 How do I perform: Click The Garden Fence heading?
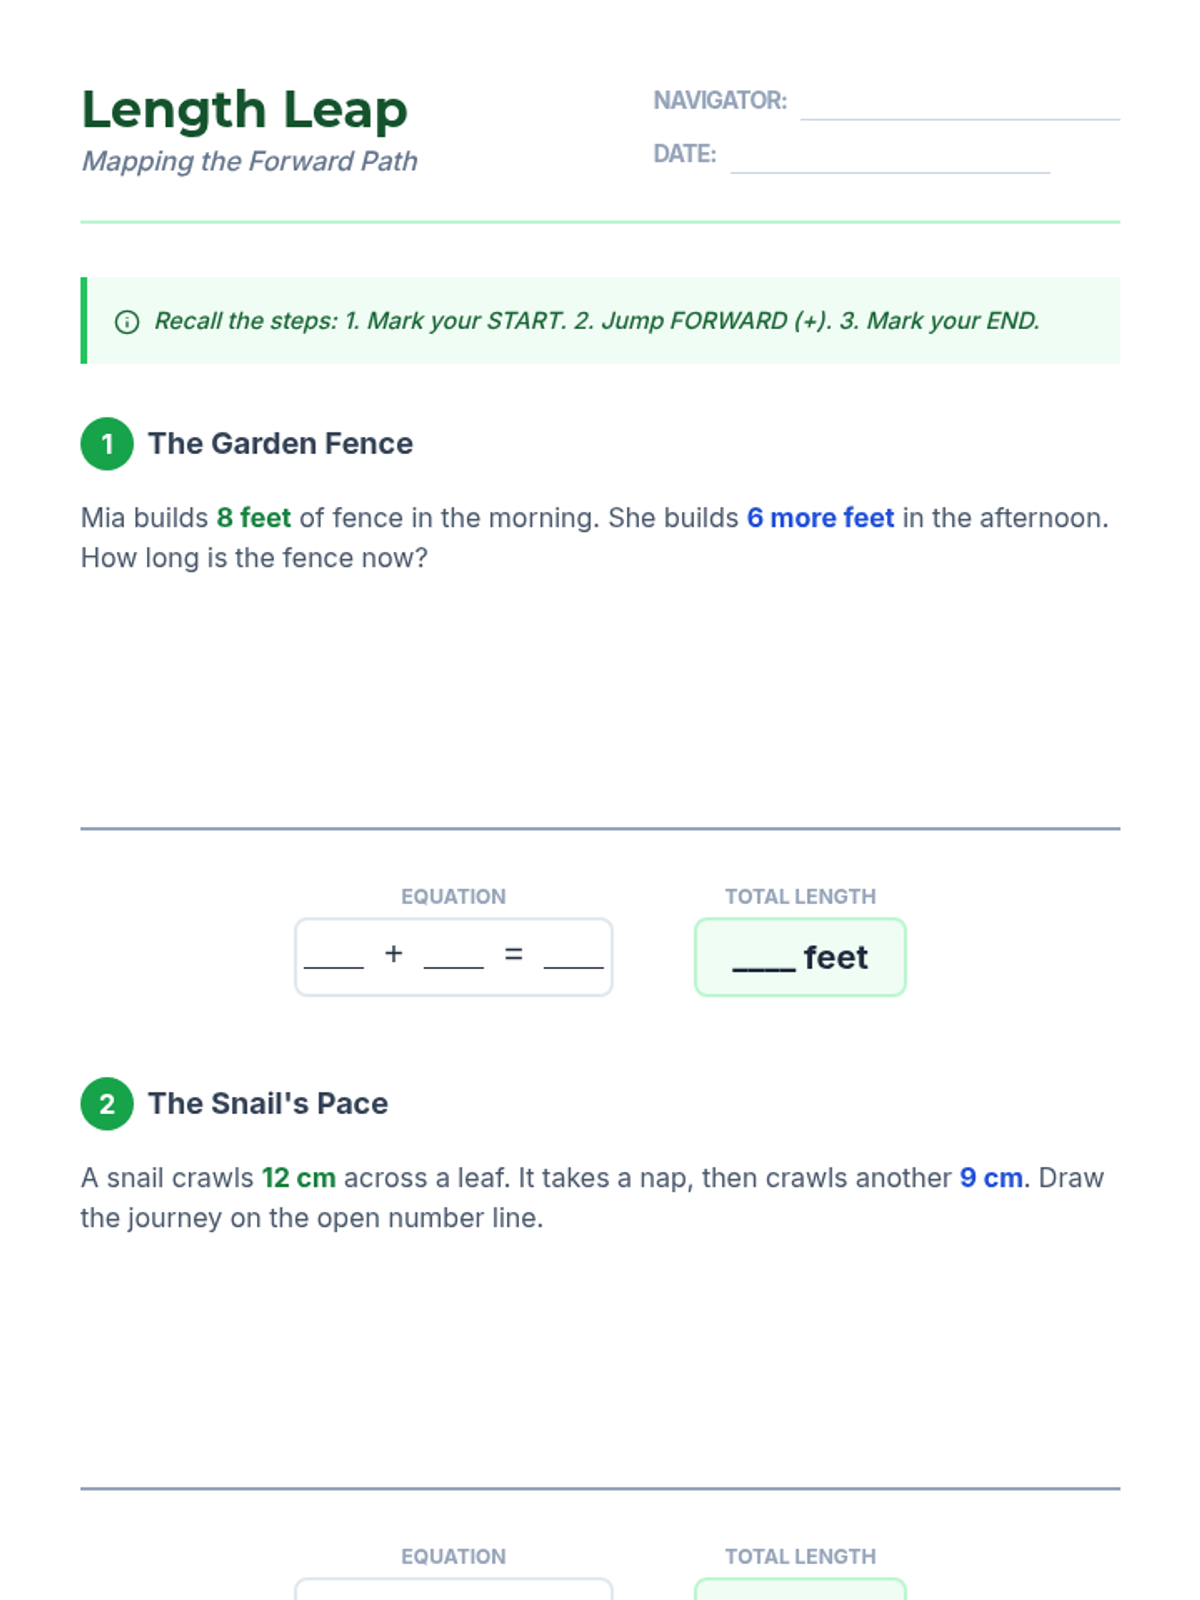click(280, 444)
